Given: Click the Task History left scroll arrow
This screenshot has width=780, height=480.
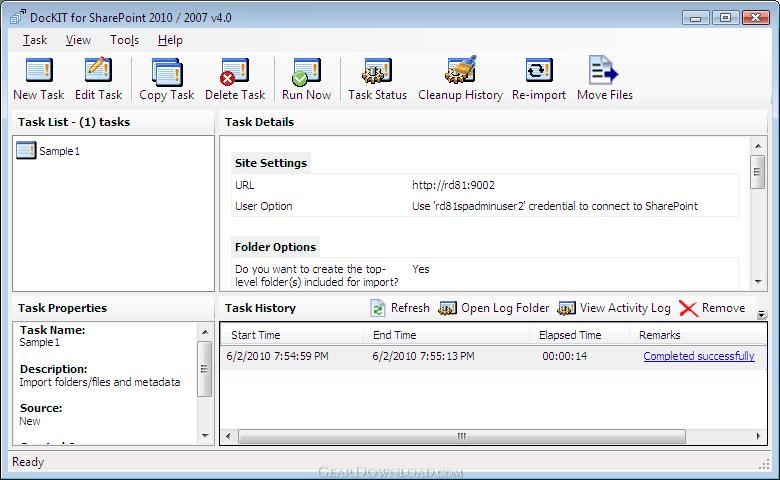Looking at the screenshot, I should pos(228,436).
